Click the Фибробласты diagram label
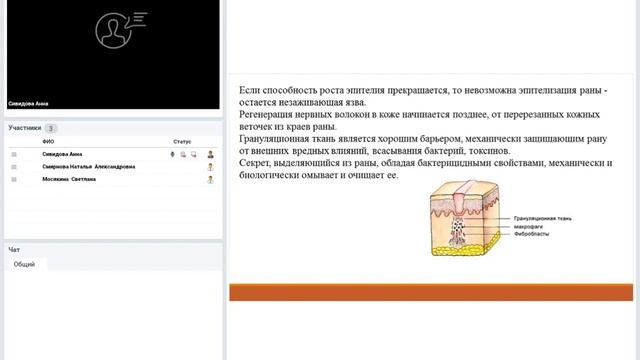Viewport: 640px width, 360px height. (531, 234)
